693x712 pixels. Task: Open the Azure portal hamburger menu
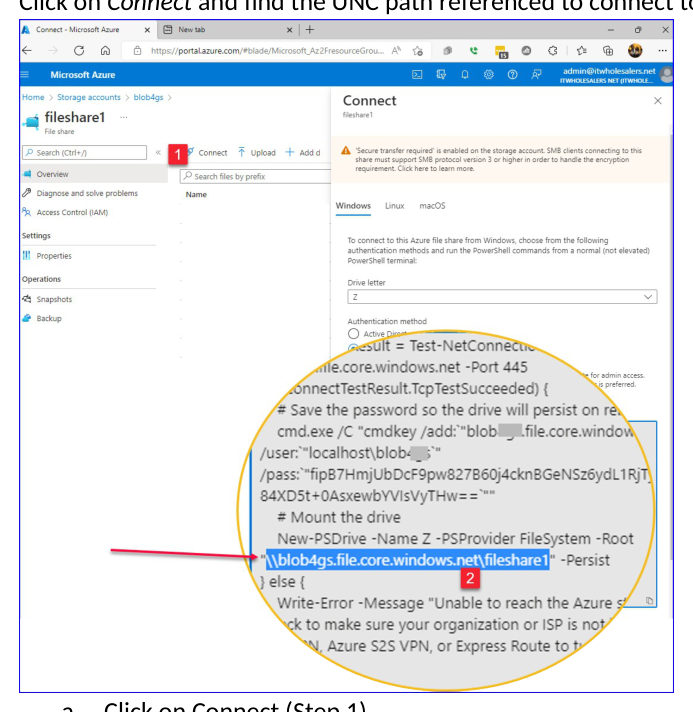pos(25,74)
